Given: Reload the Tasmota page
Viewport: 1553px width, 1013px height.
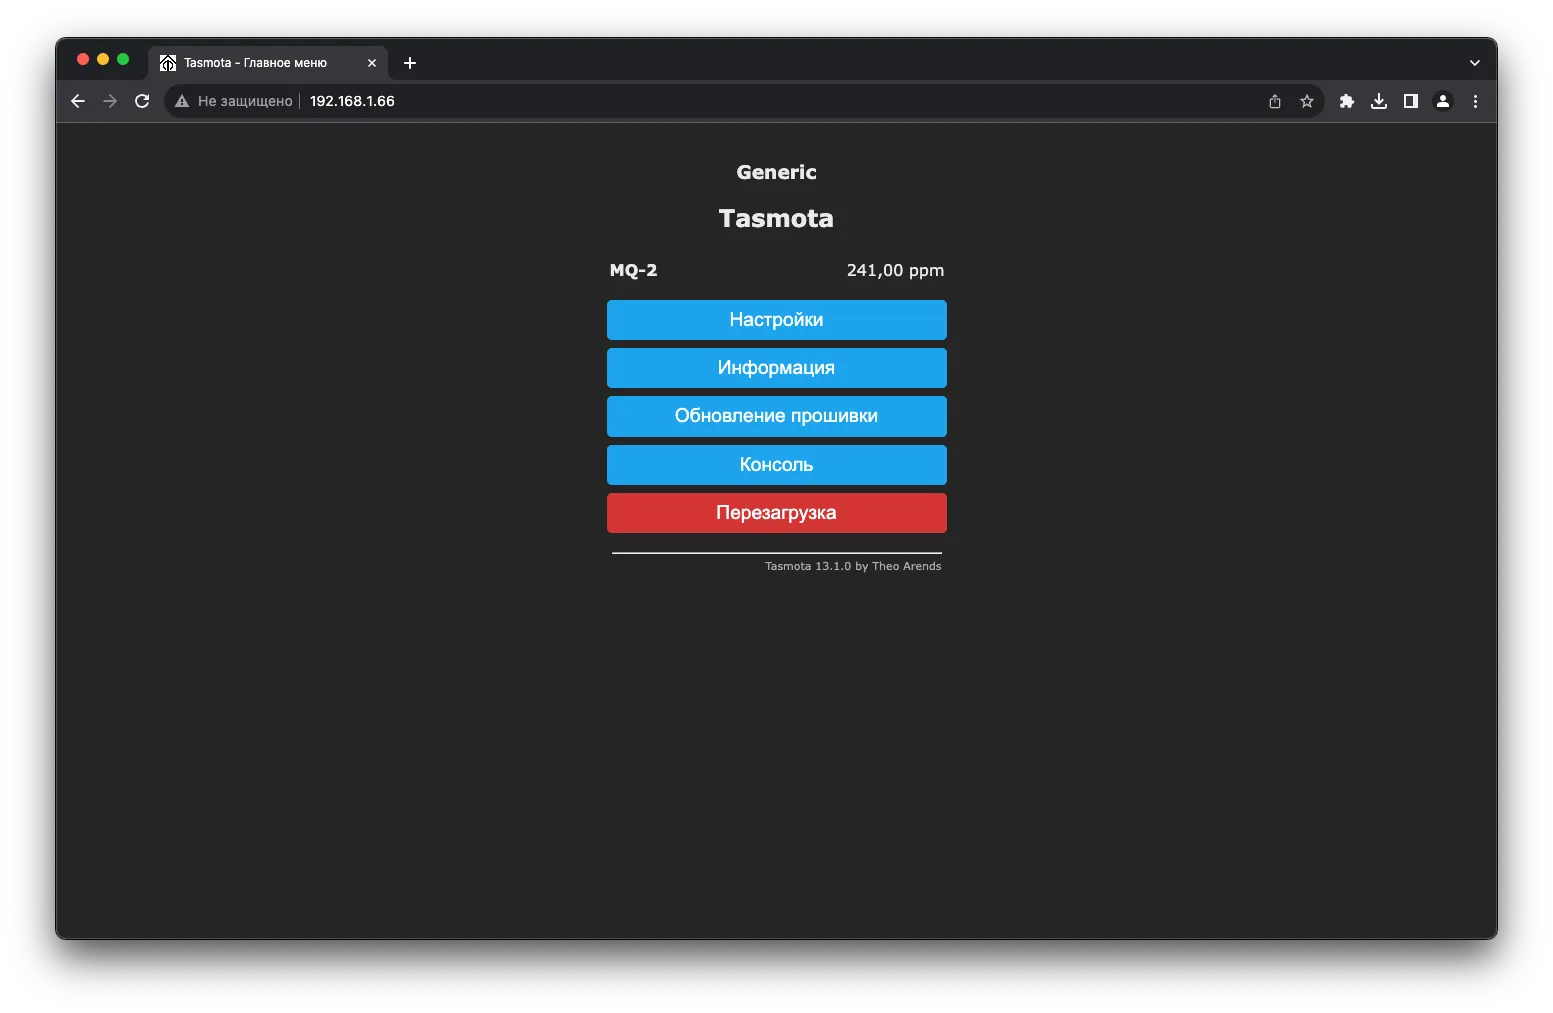Looking at the screenshot, I should (x=142, y=101).
